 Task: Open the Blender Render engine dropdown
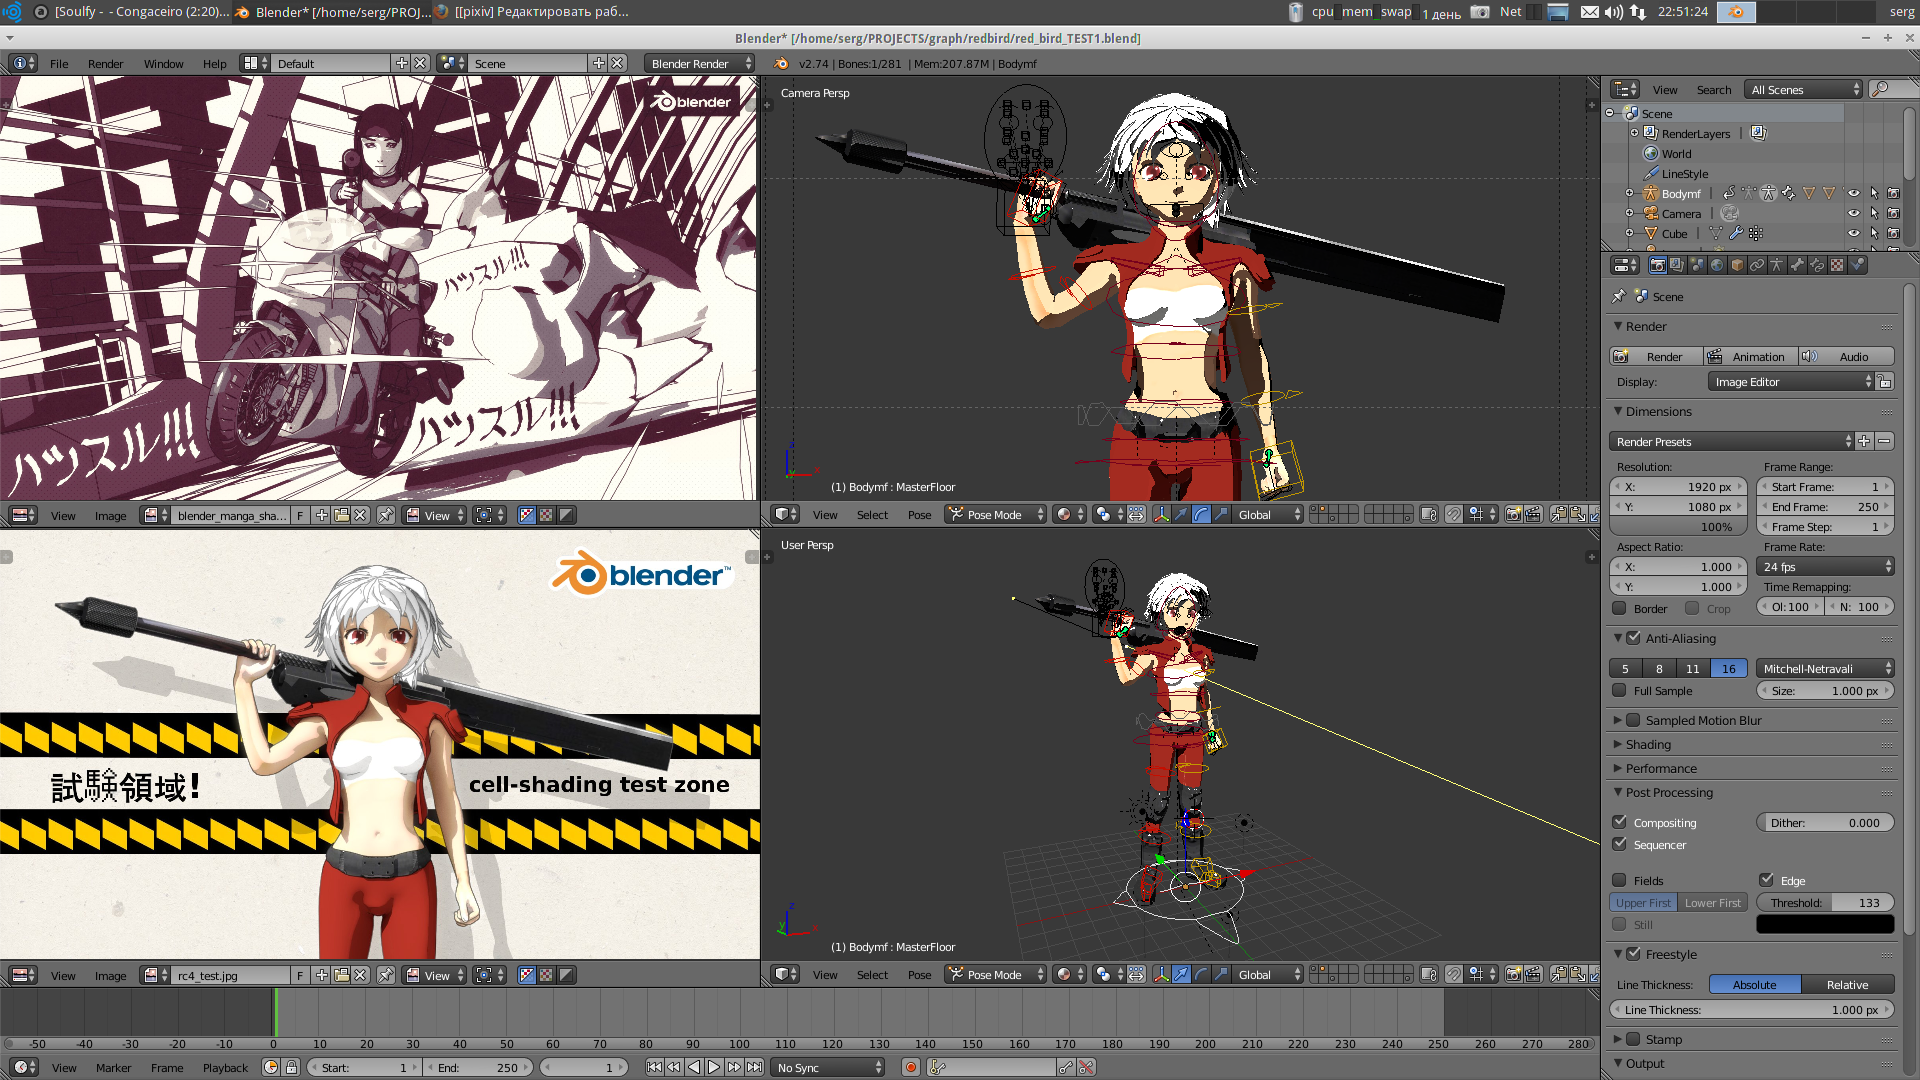click(700, 63)
